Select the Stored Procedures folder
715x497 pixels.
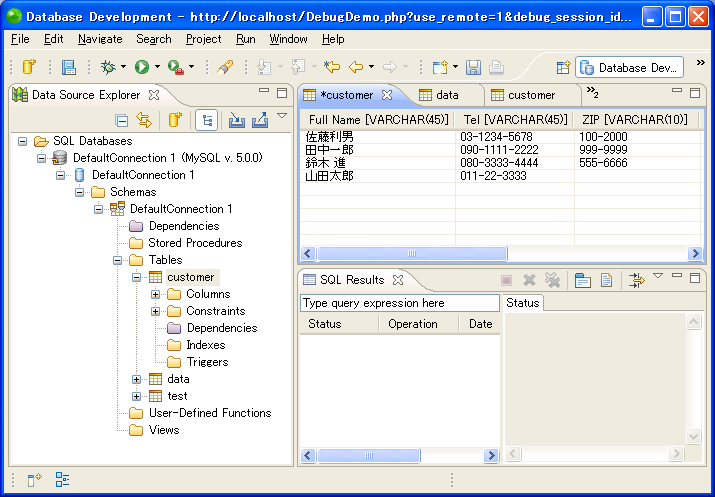(194, 243)
